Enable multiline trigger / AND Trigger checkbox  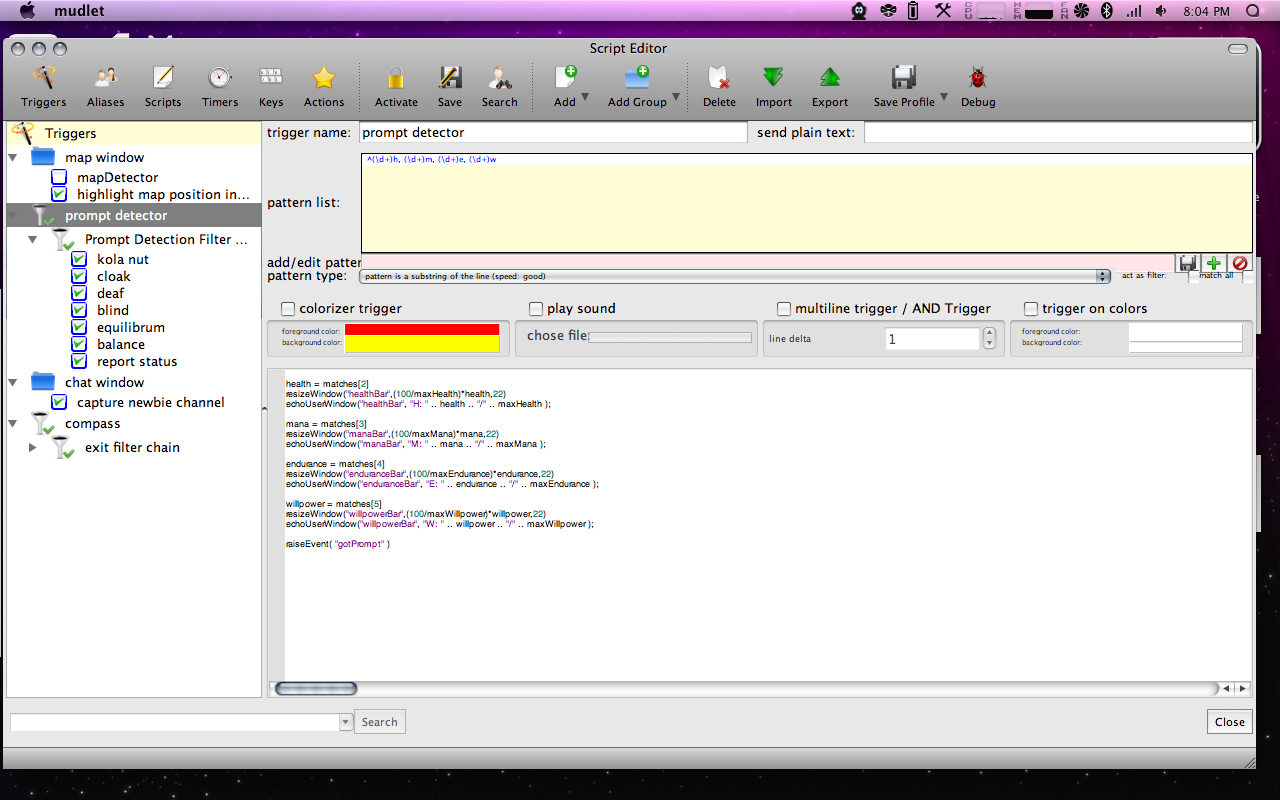click(784, 309)
